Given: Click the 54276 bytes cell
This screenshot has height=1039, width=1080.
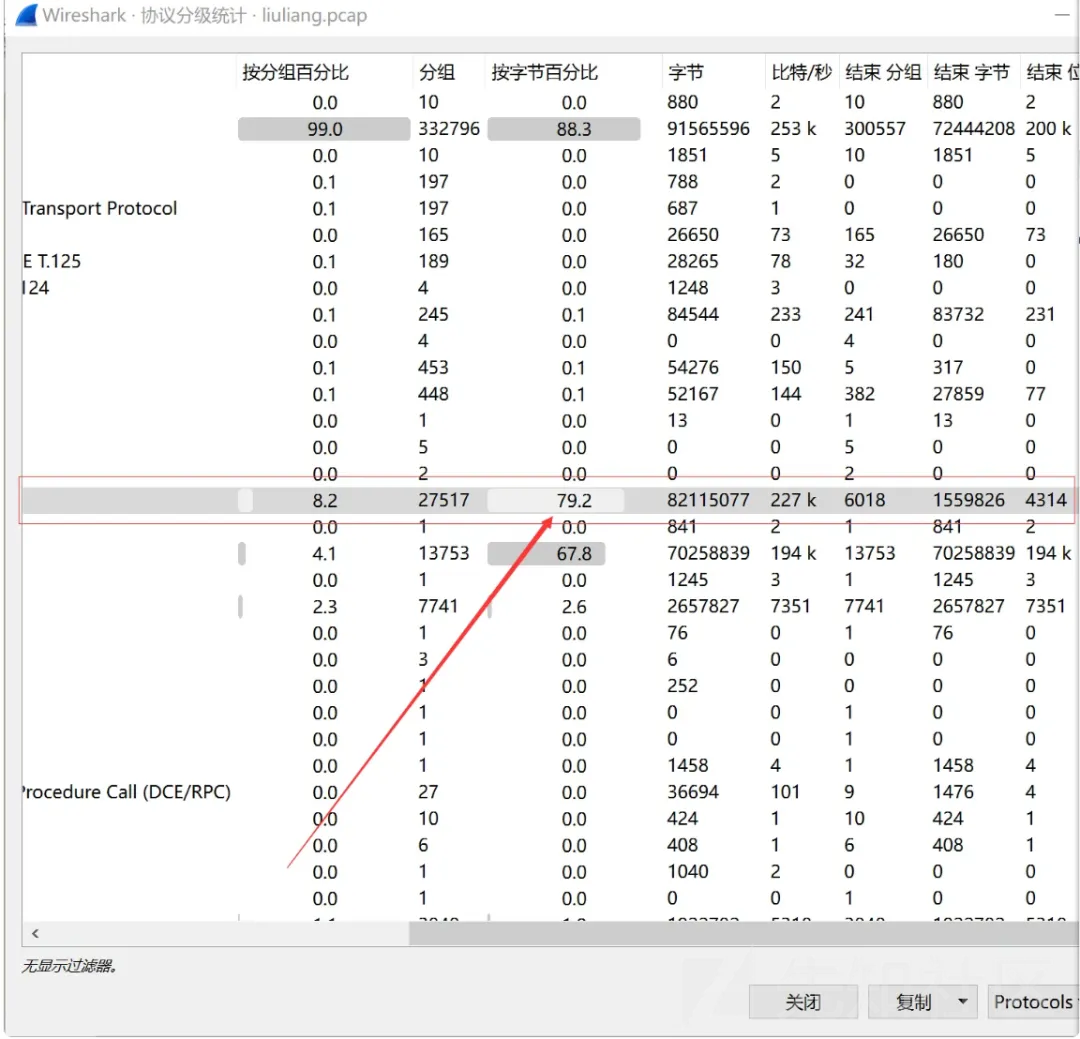Looking at the screenshot, I should [693, 368].
